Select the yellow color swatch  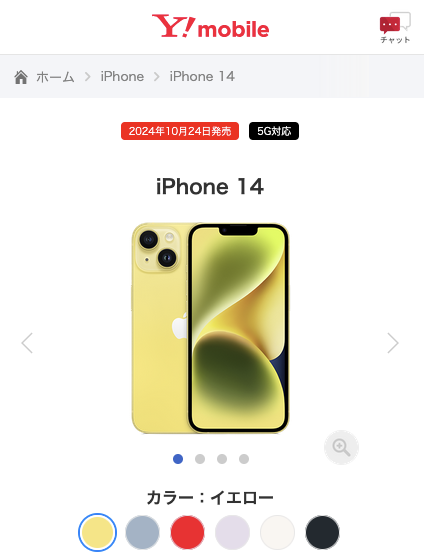97,532
